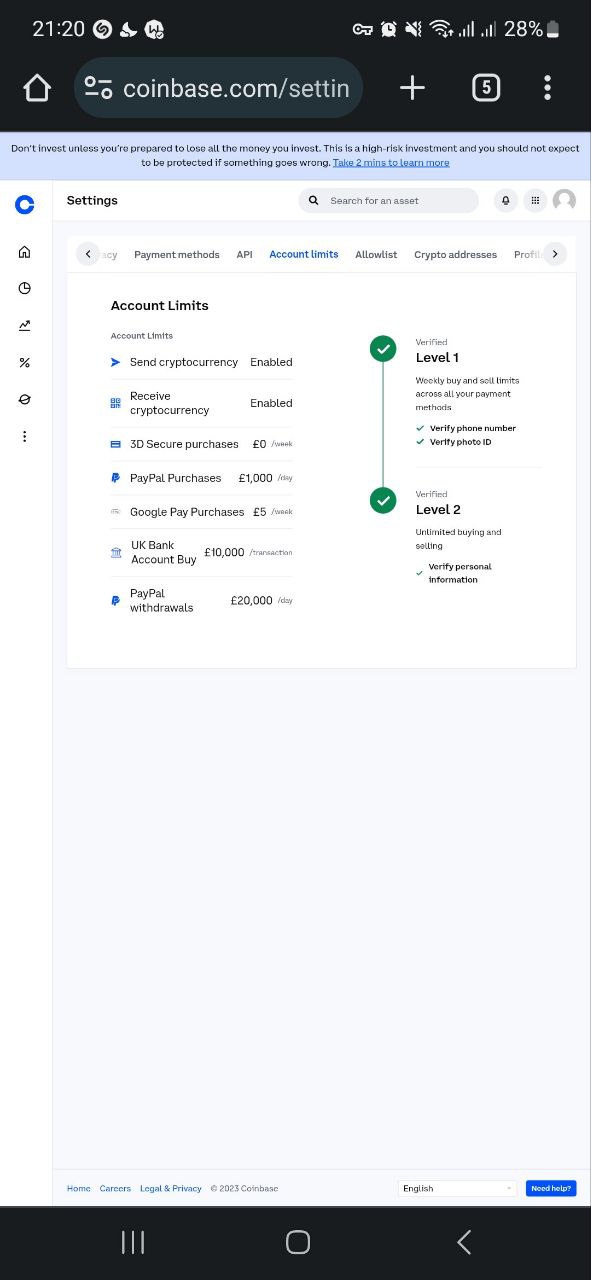Click the £10,000 UK Bank limit value
This screenshot has height=1280, width=591.
coord(224,552)
